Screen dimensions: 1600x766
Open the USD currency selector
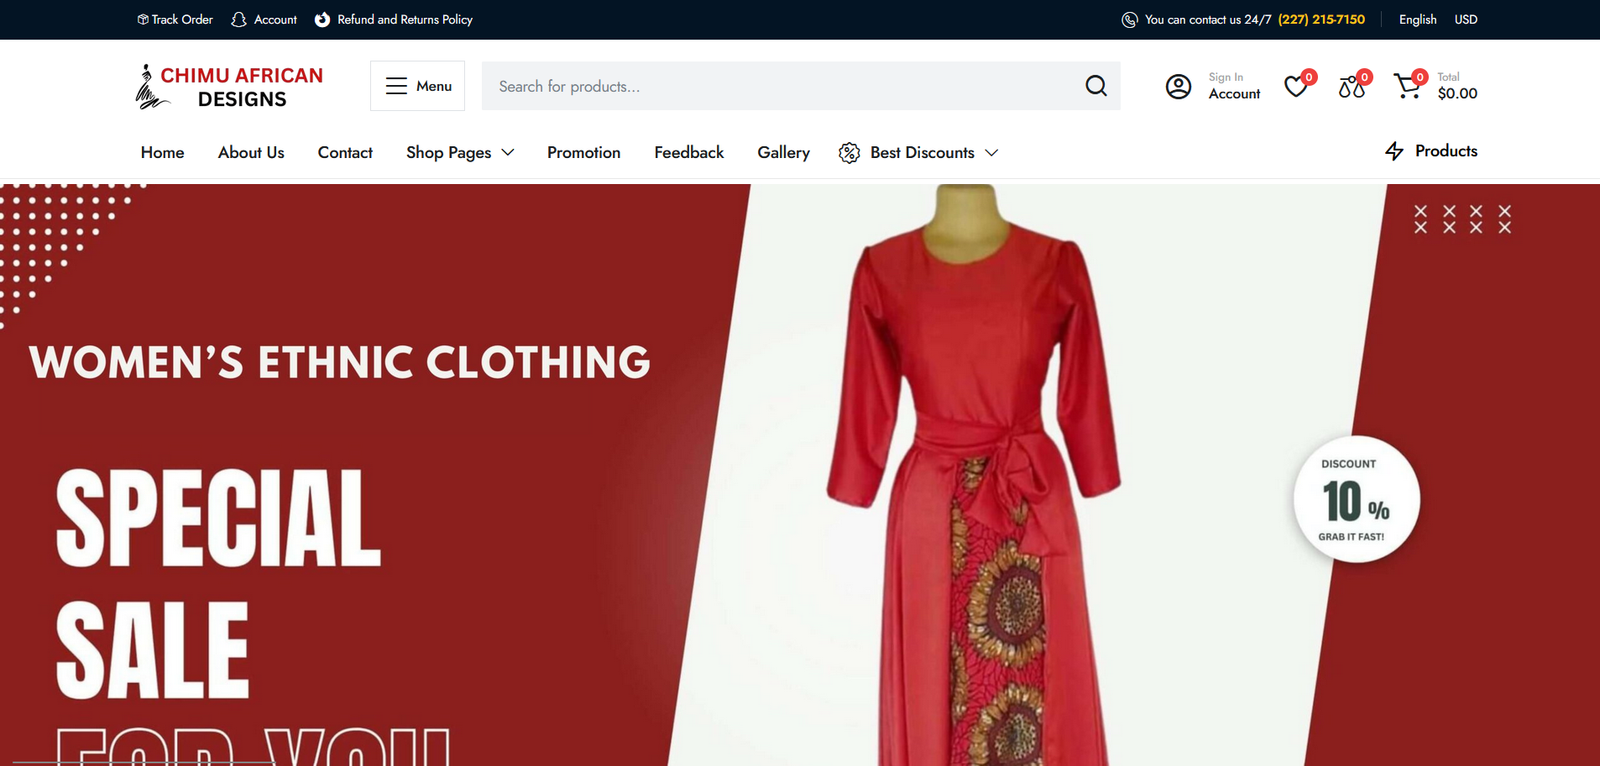[x=1466, y=20]
